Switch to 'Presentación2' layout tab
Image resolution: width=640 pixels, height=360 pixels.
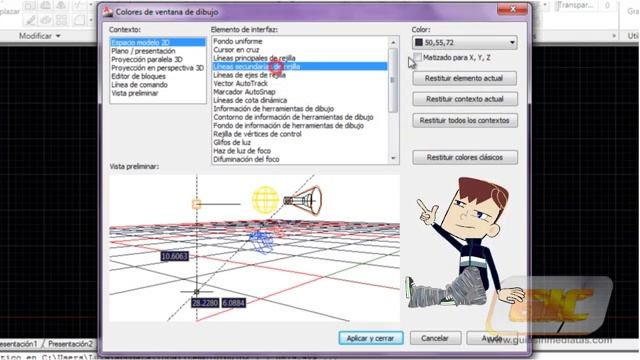pos(71,344)
